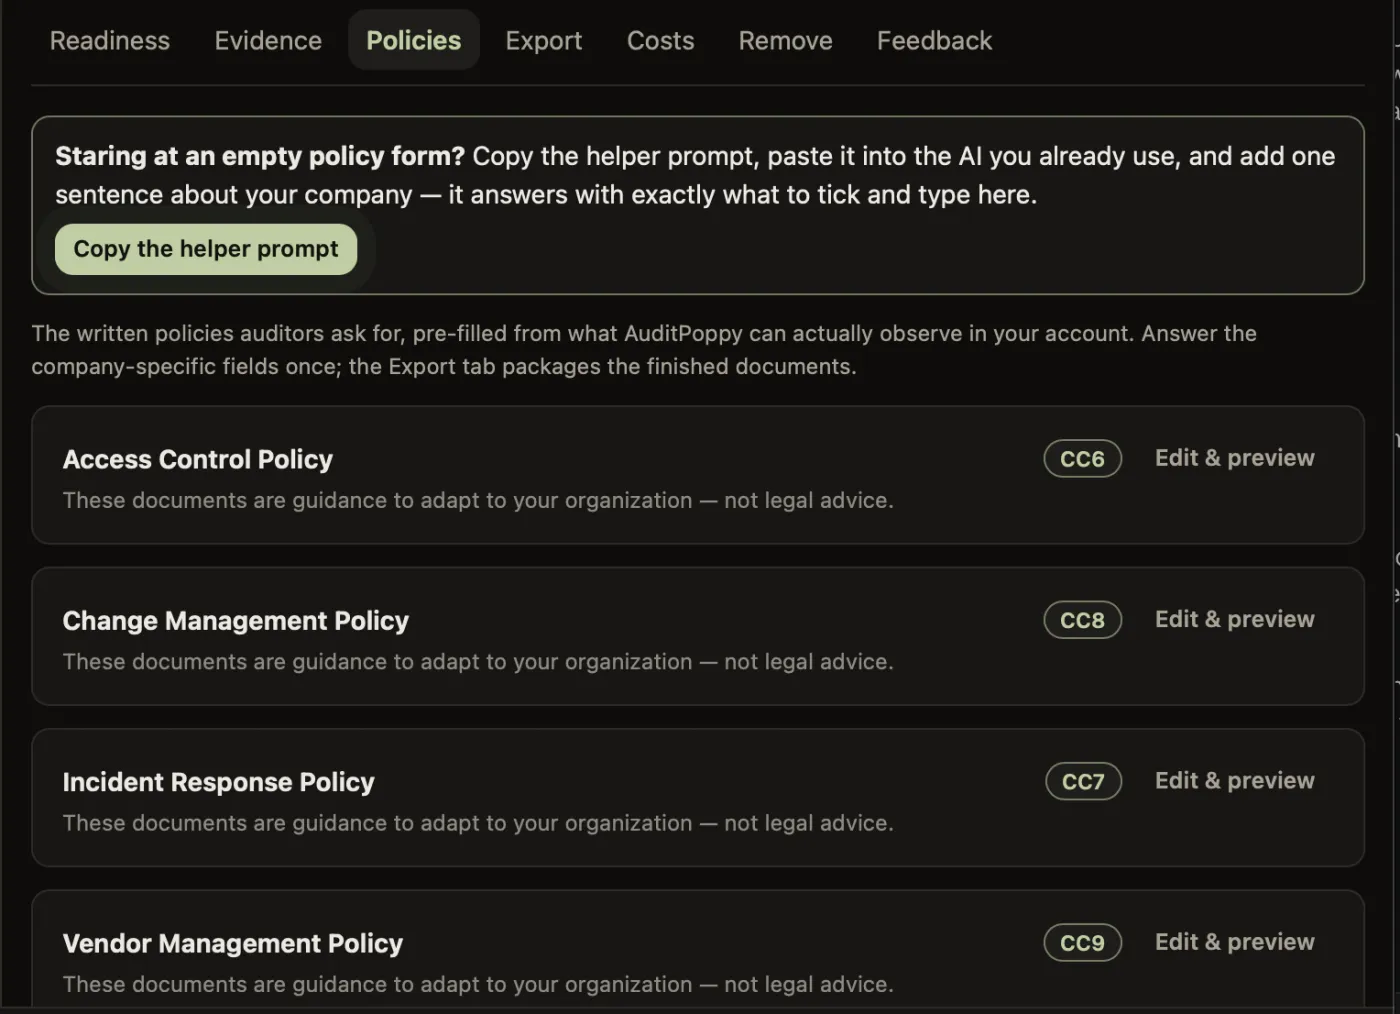This screenshot has width=1400, height=1014.
Task: Click the CC8 control badge
Action: 1082,620
